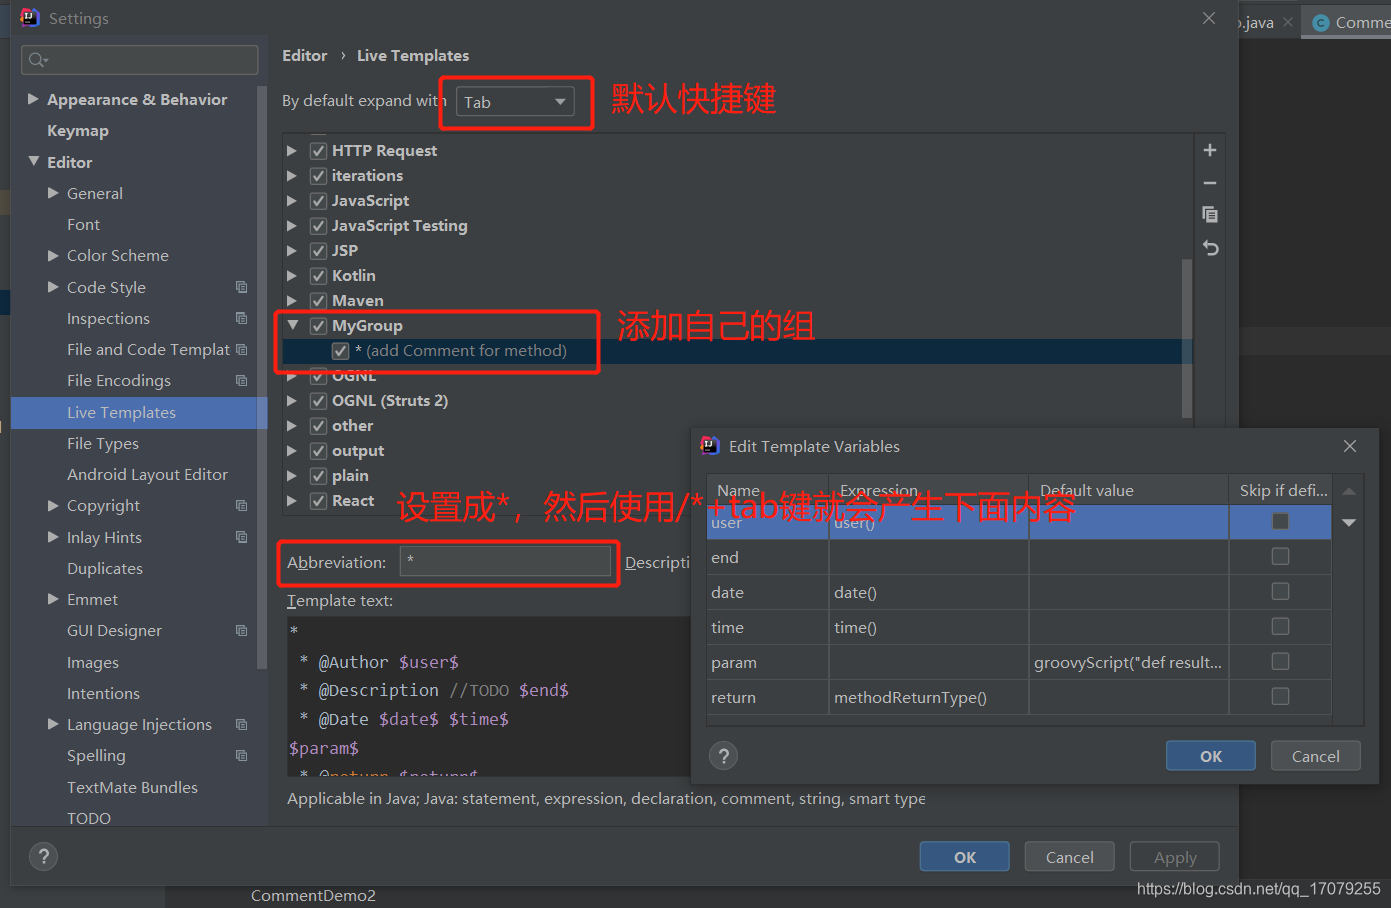
Task: Open the Intentions settings page
Action: (x=103, y=693)
